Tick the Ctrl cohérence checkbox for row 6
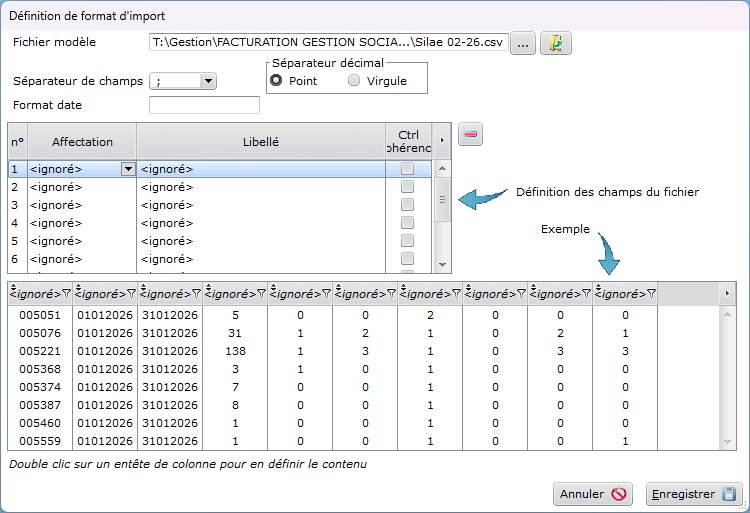This screenshot has height=513, width=750. 408,259
